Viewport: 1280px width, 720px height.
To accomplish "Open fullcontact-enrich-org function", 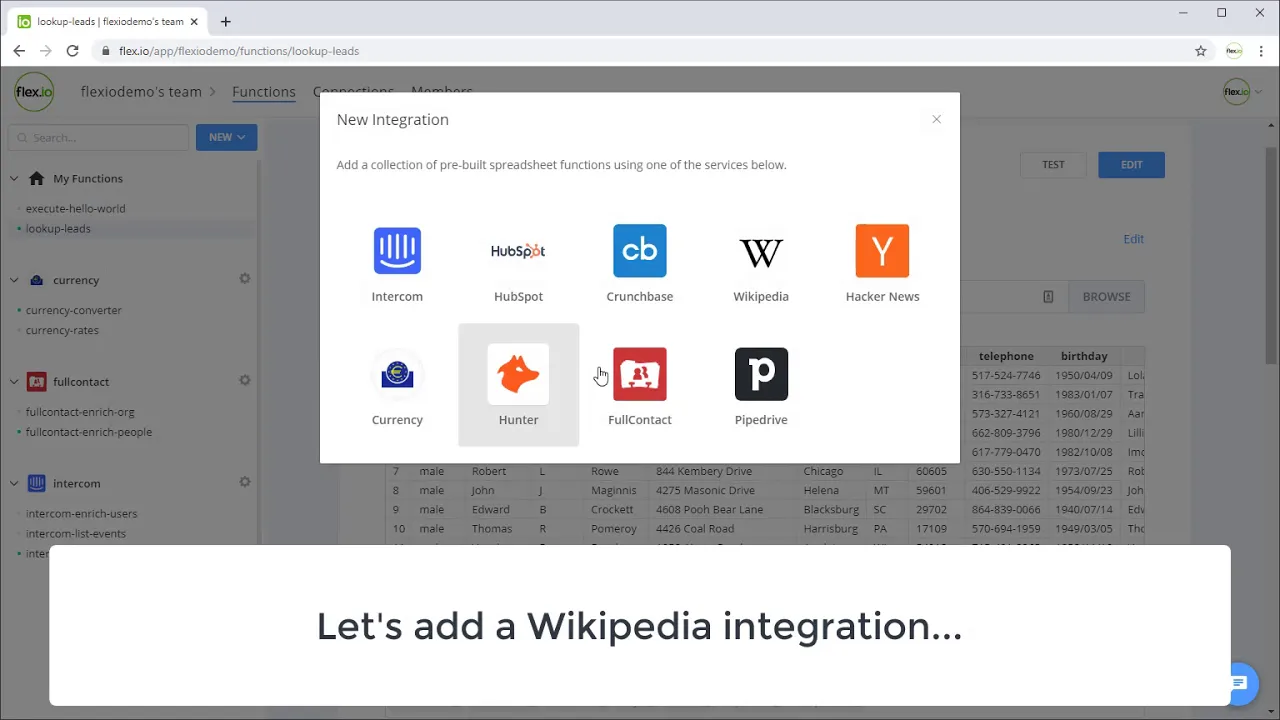I will [x=80, y=412].
